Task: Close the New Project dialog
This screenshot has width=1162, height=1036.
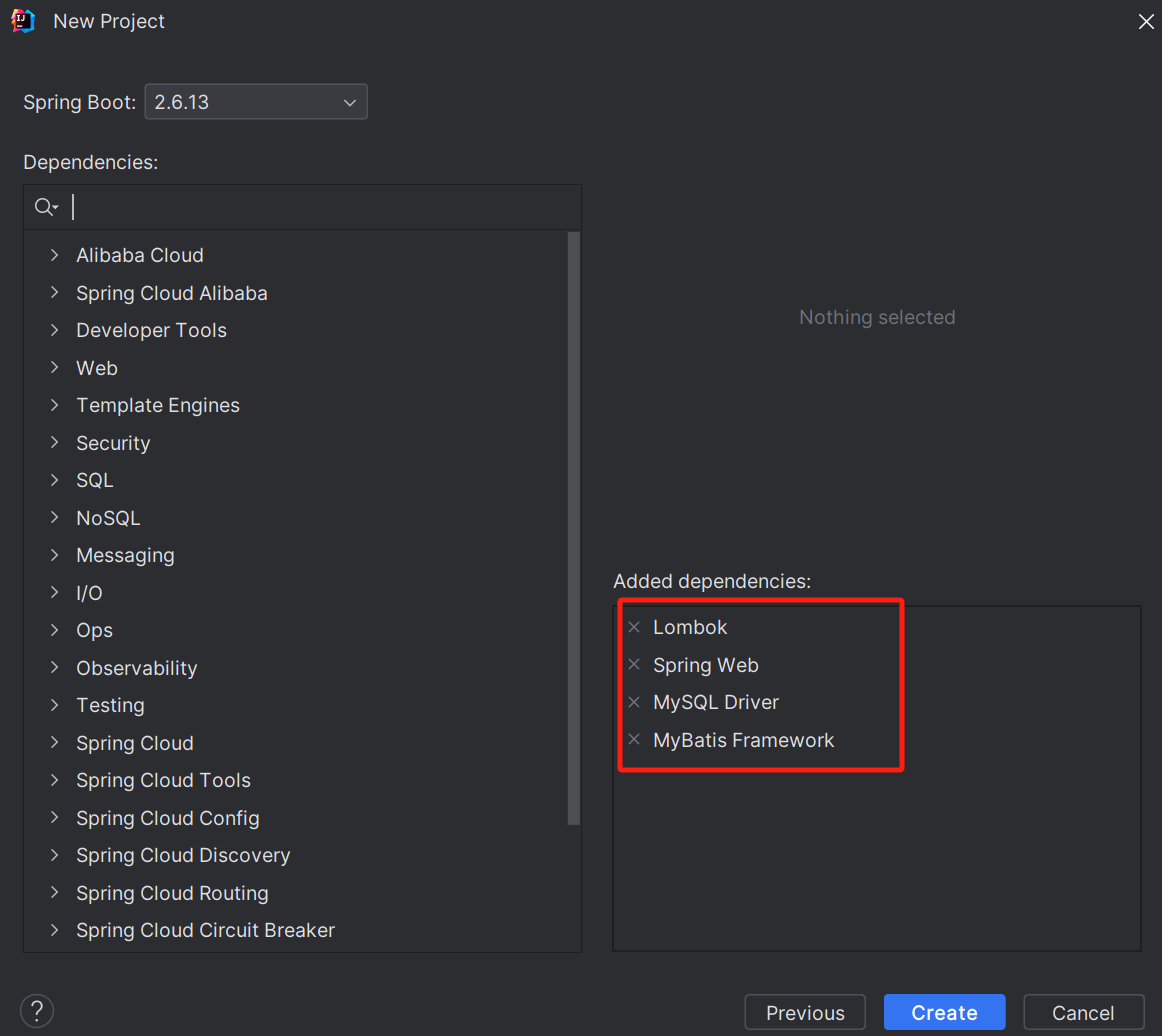Action: pyautogui.click(x=1146, y=21)
